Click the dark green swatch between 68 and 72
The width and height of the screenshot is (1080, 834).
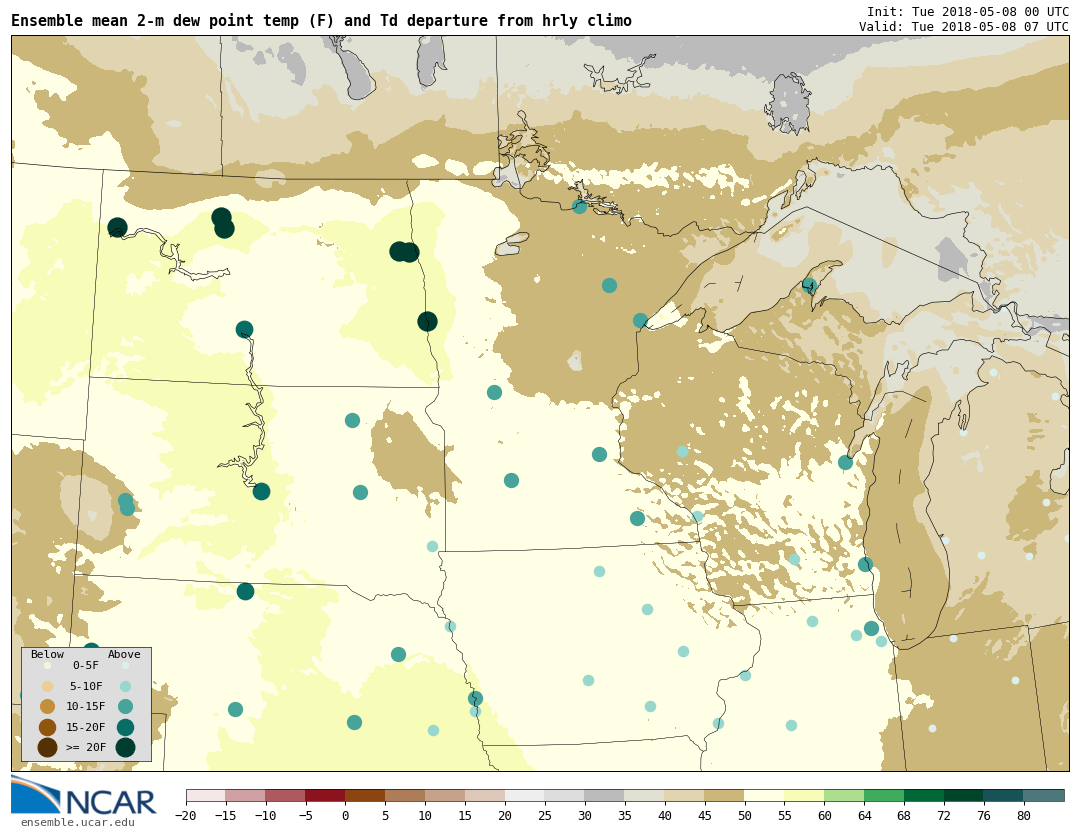(925, 796)
